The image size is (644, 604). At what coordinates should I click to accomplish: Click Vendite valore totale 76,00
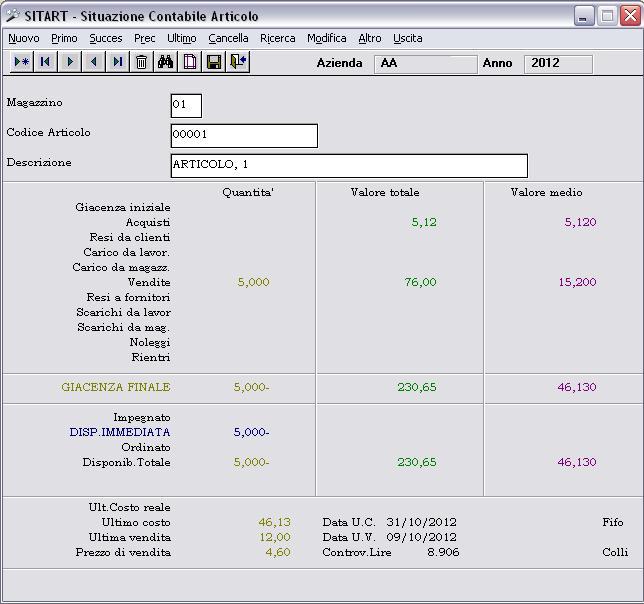[x=420, y=282]
